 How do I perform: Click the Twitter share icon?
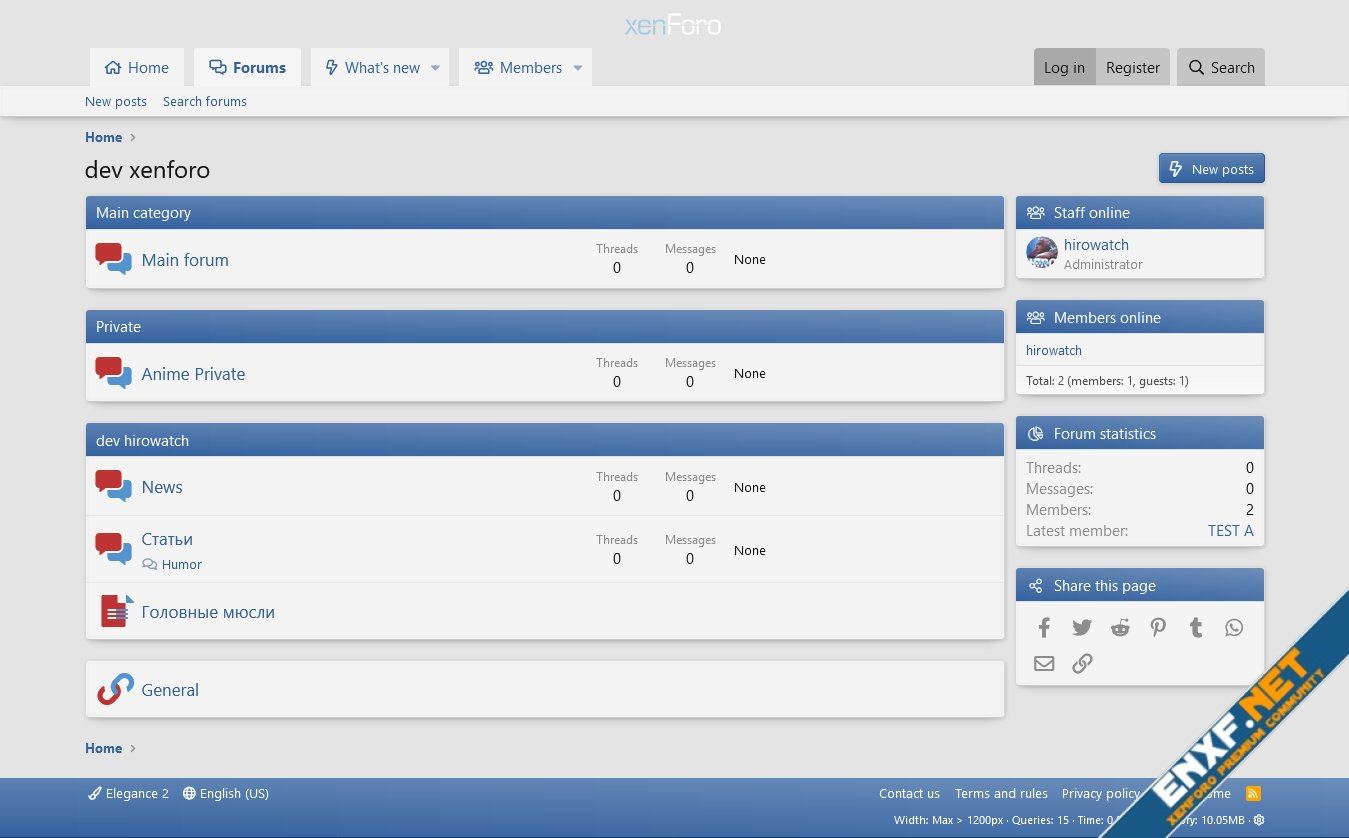click(1082, 628)
